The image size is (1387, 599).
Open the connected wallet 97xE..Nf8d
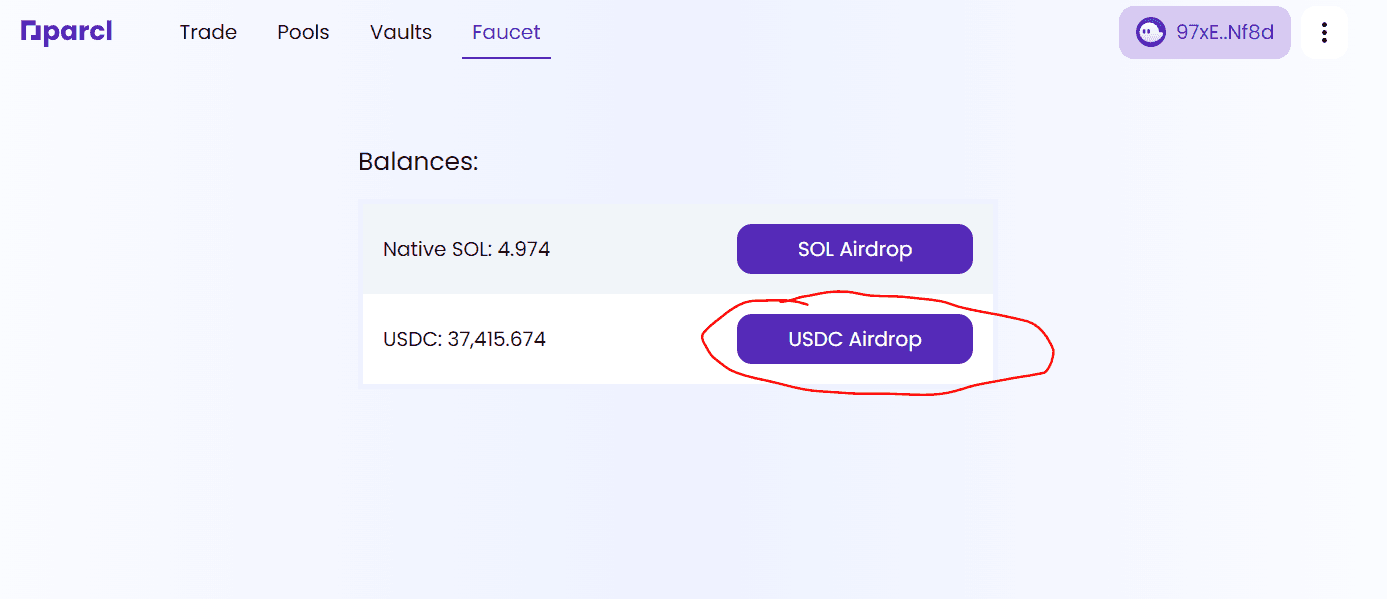[1204, 33]
